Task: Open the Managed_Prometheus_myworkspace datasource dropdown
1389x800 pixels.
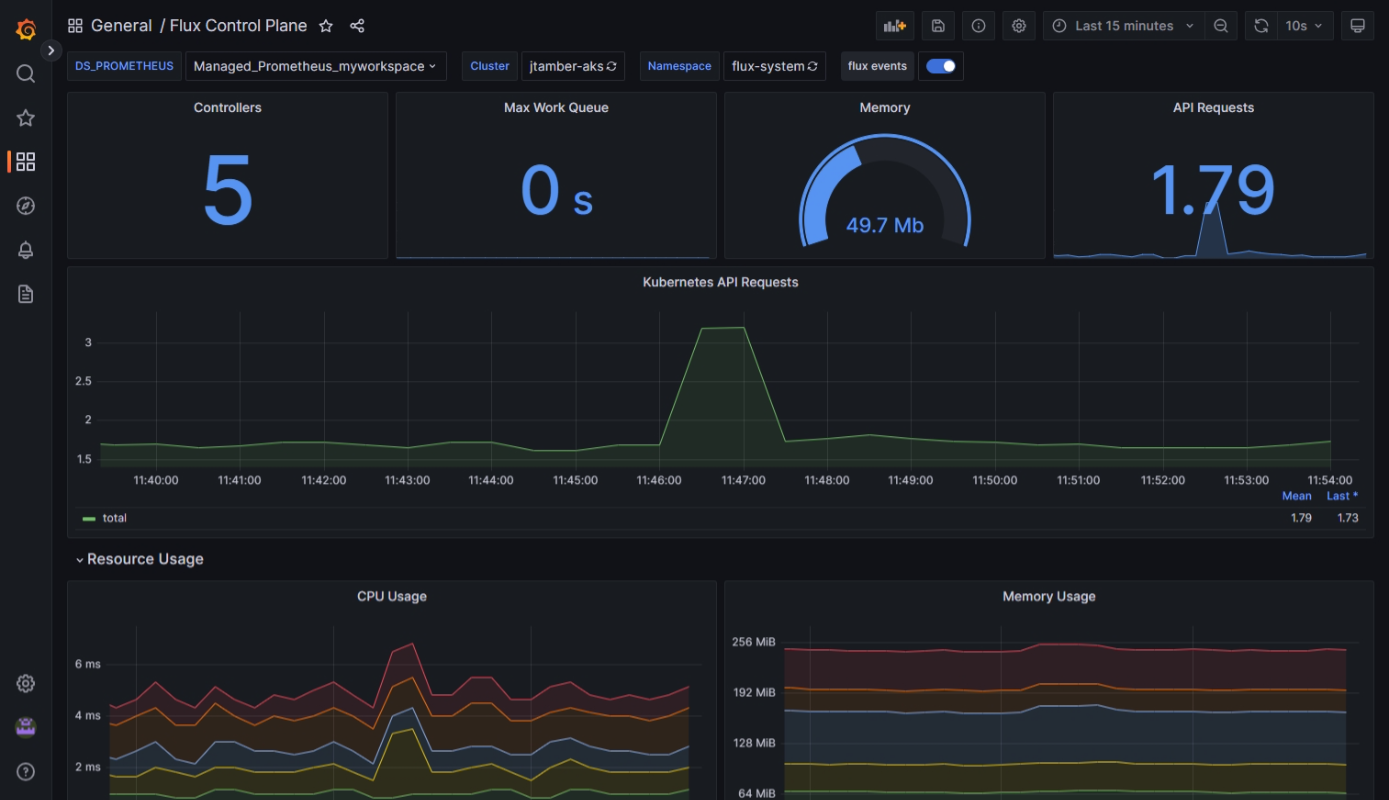Action: coord(315,66)
